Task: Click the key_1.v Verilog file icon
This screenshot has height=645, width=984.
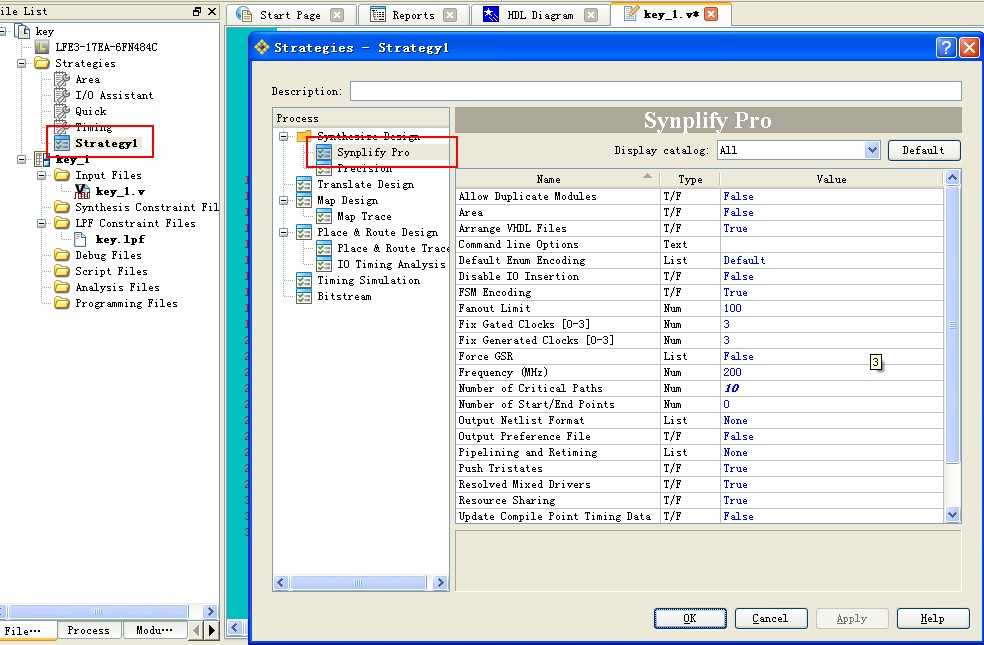Action: click(82, 191)
